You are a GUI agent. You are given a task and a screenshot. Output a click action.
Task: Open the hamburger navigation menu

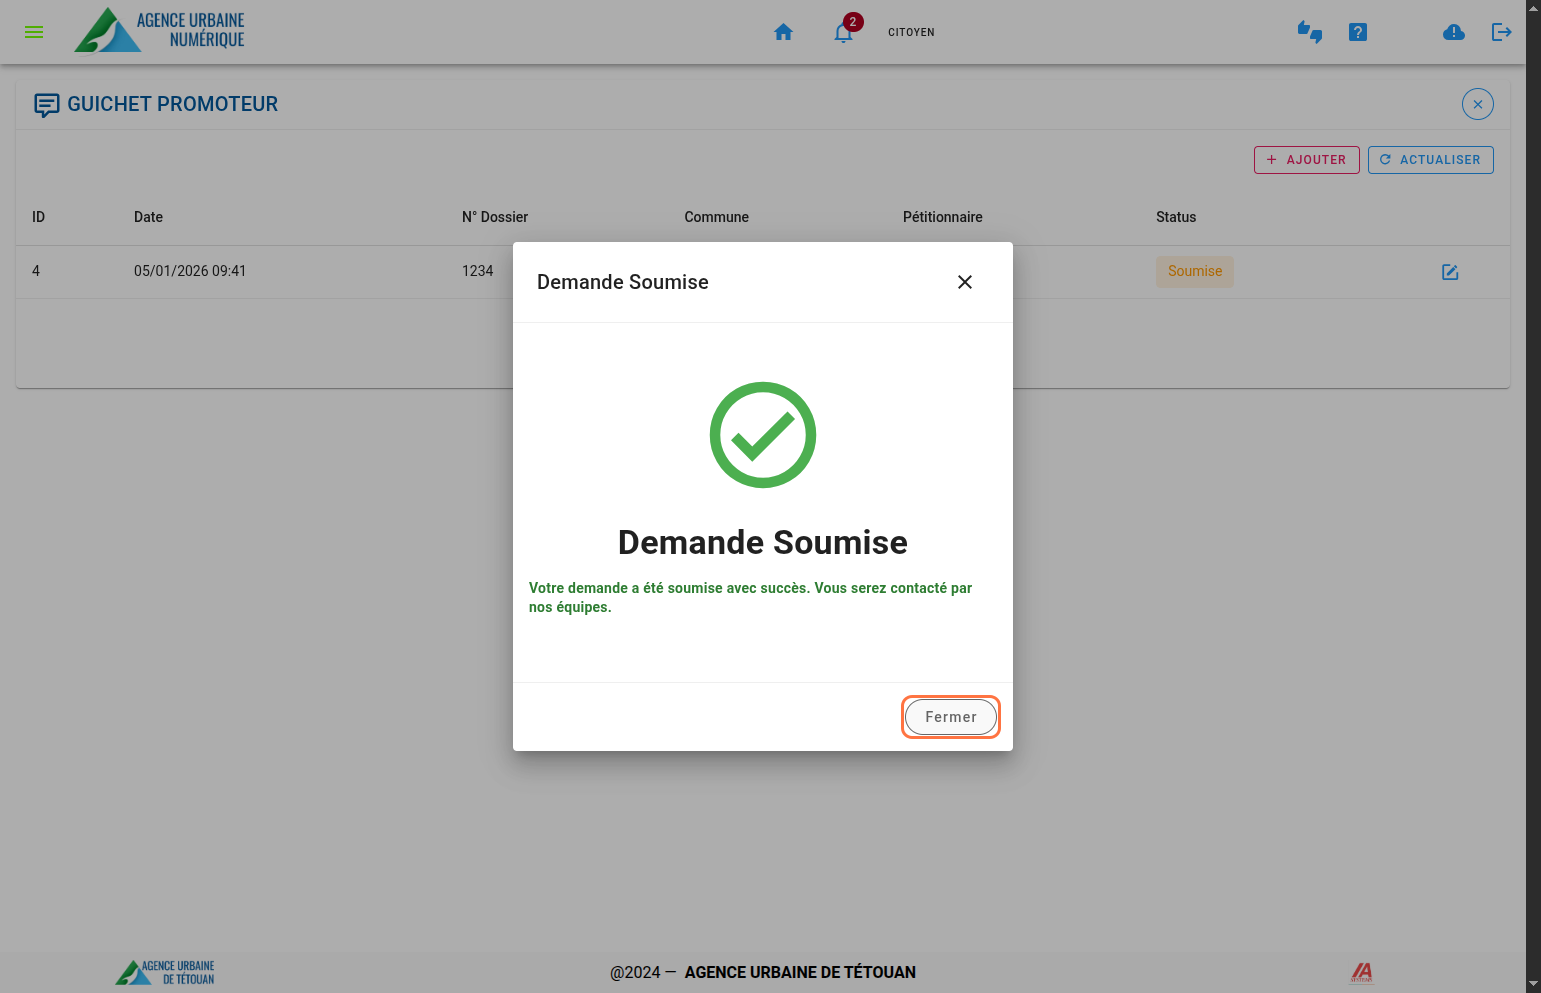(x=34, y=32)
